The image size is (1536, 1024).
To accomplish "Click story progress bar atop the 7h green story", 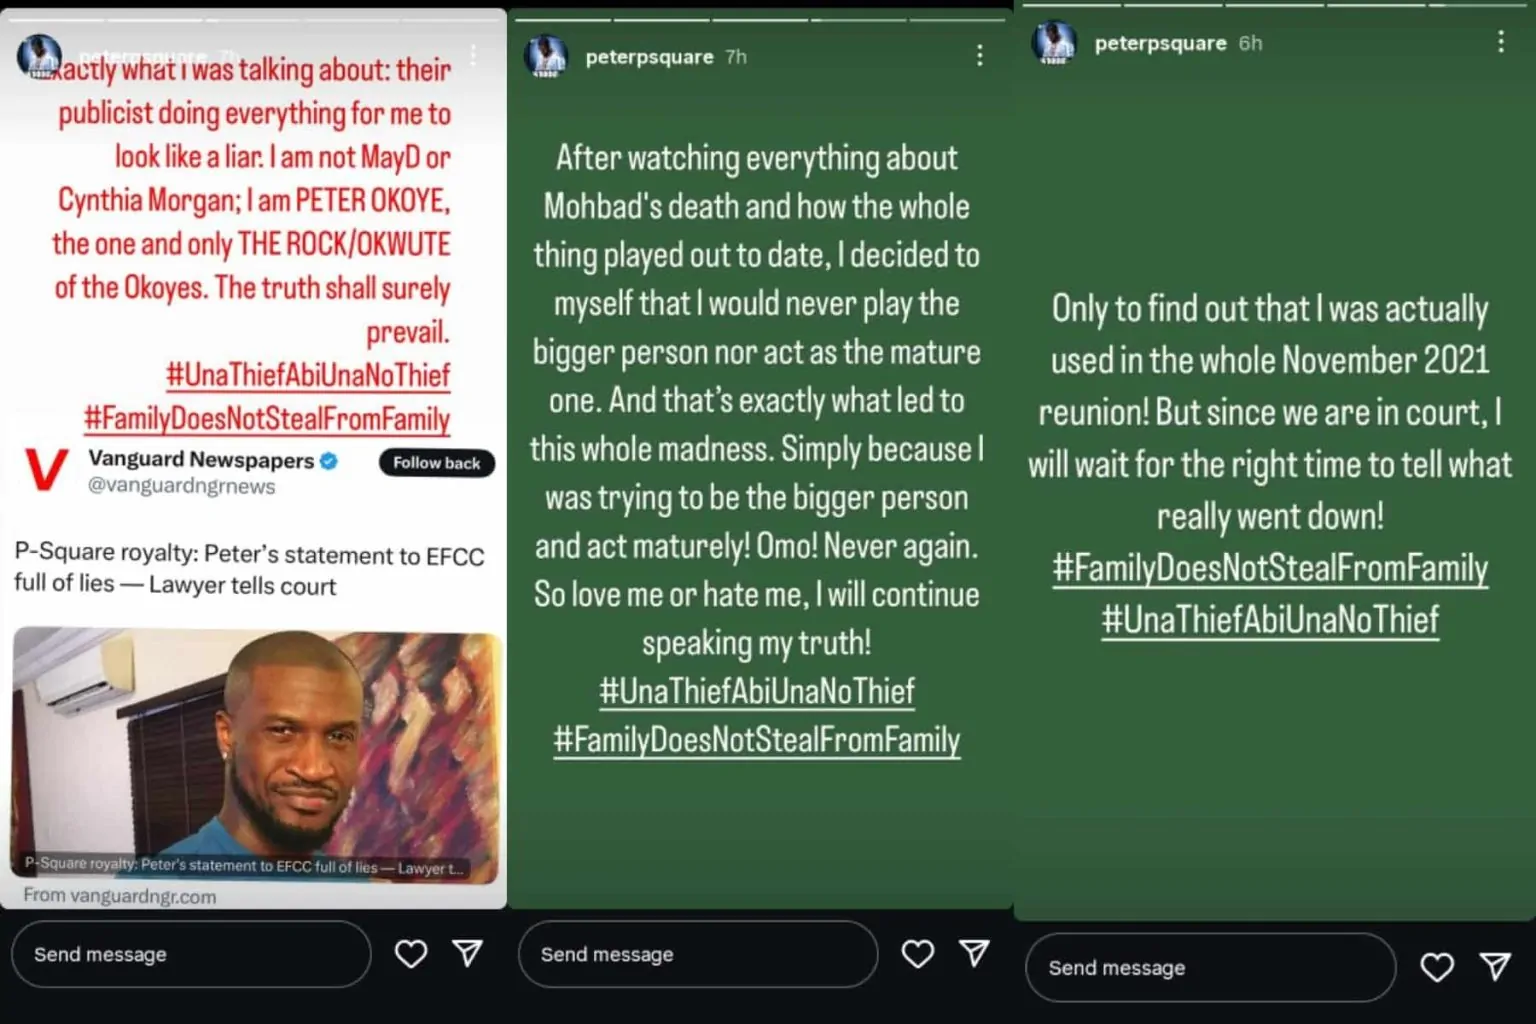I will click(760, 19).
